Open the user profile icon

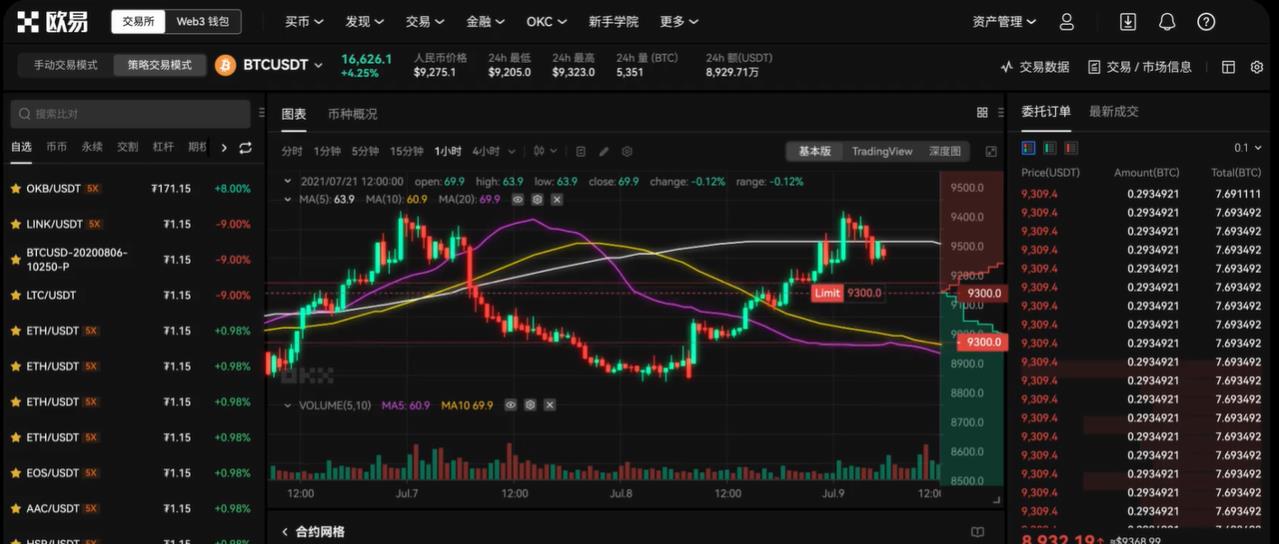[1066, 21]
